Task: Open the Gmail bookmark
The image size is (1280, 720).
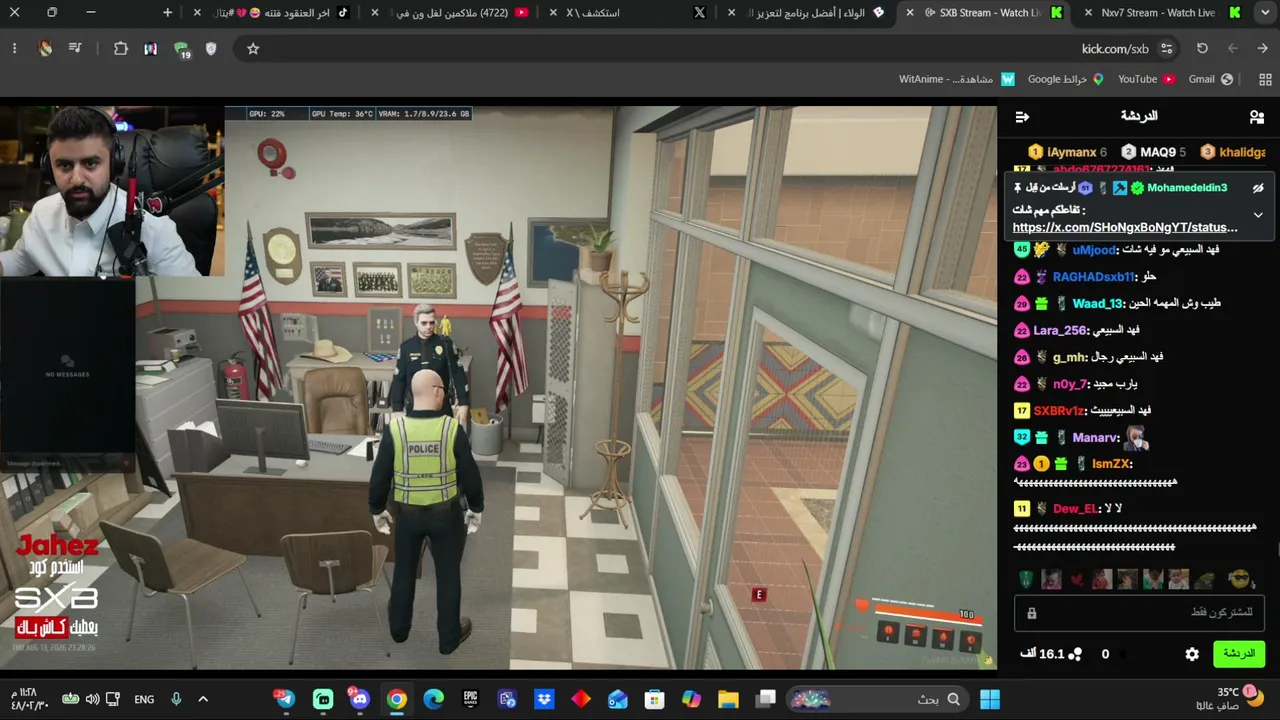Action: coord(1210,79)
